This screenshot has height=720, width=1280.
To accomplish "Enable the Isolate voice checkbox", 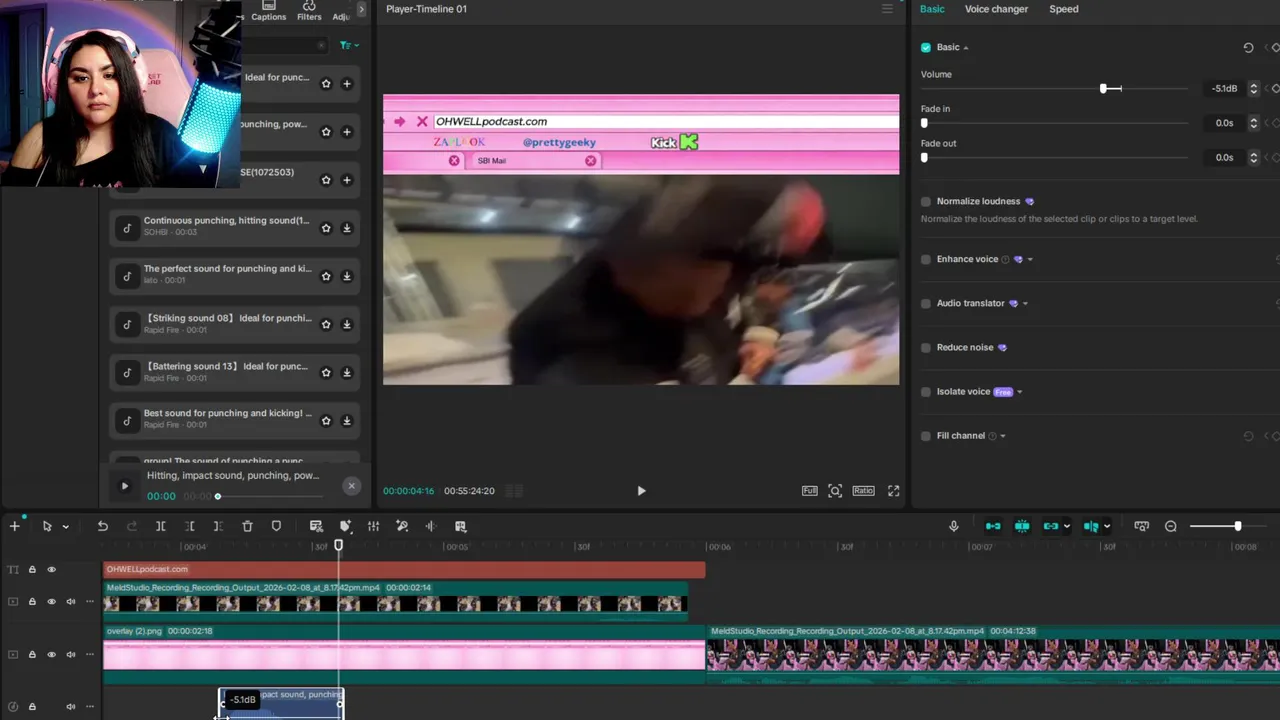I will click(x=926, y=392).
